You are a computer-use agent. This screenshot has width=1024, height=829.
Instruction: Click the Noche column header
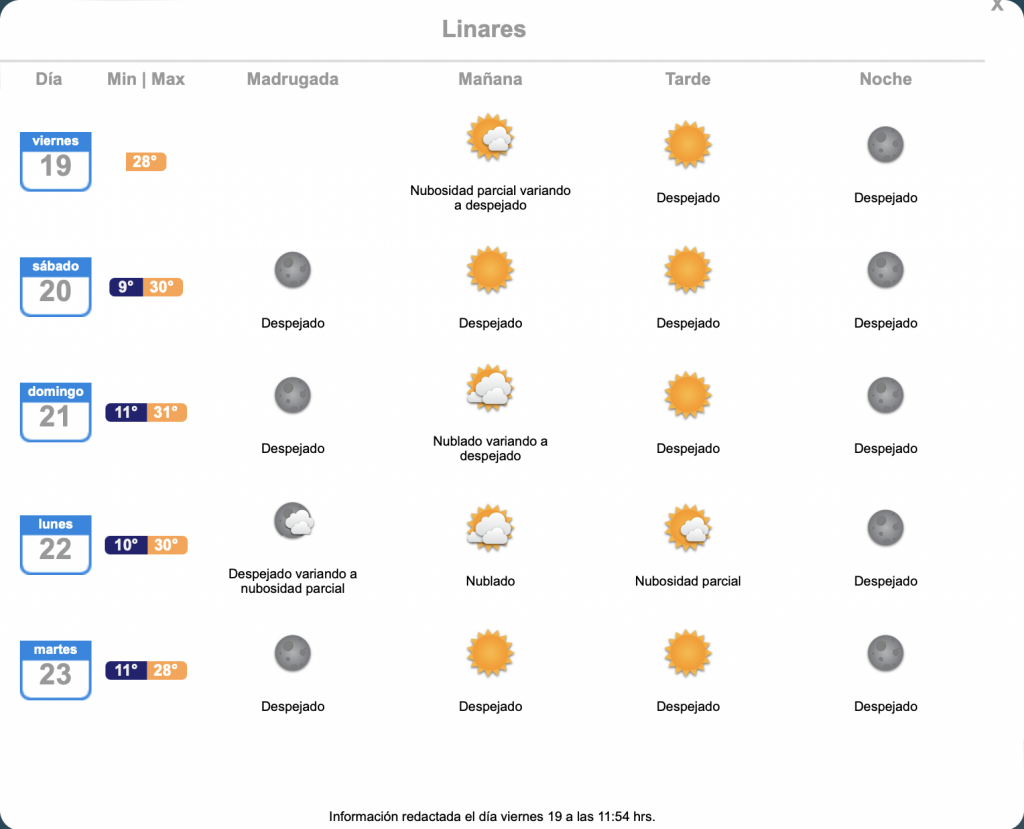[886, 79]
